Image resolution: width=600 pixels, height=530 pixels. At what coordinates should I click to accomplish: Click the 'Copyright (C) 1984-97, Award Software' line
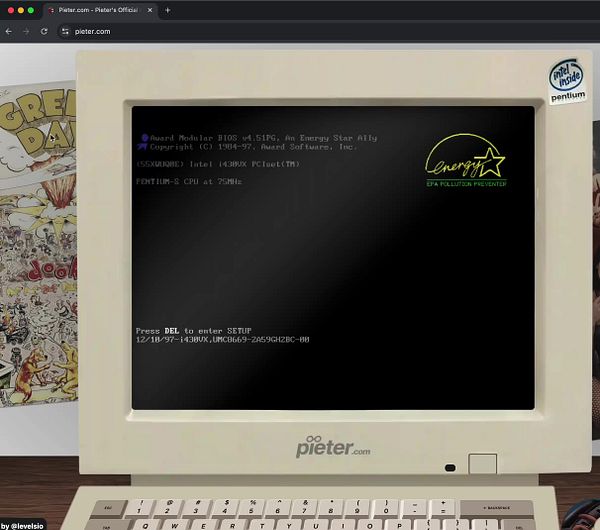pos(253,147)
